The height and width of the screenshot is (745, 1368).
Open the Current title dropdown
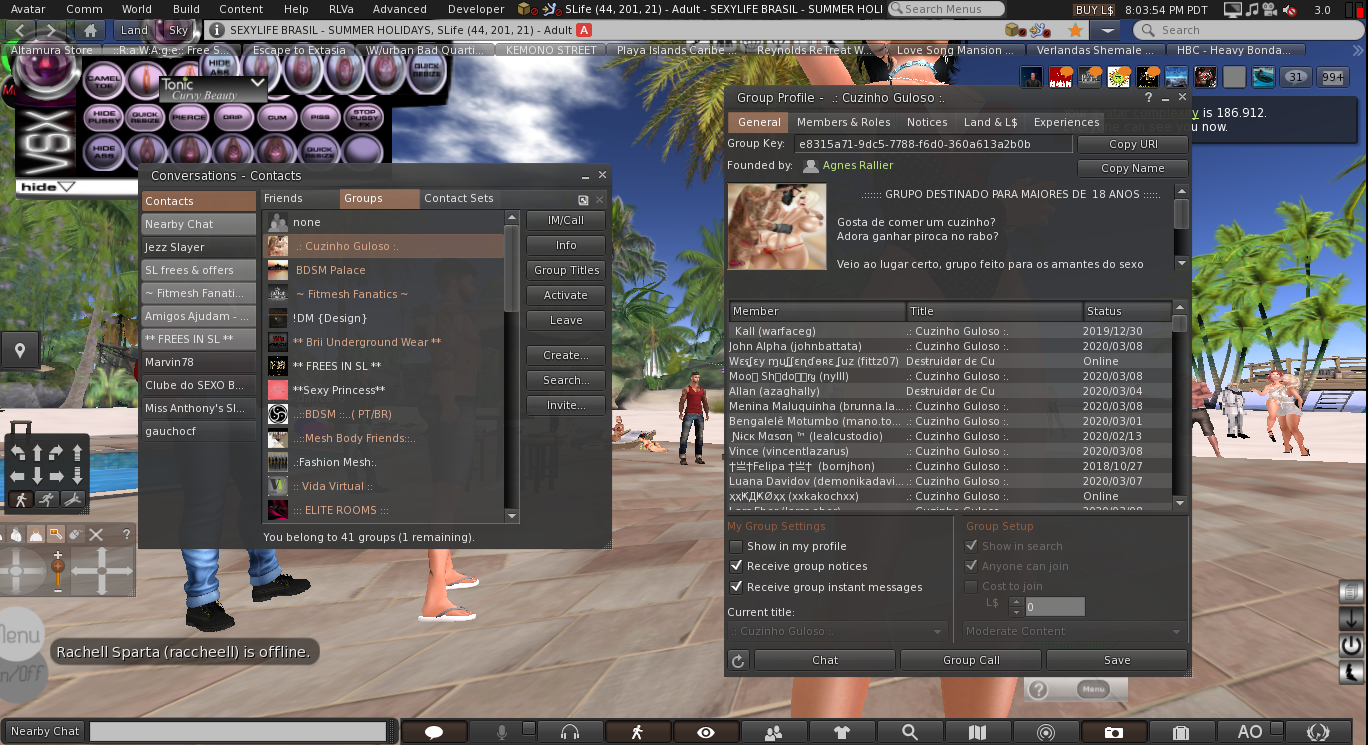[x=837, y=631]
